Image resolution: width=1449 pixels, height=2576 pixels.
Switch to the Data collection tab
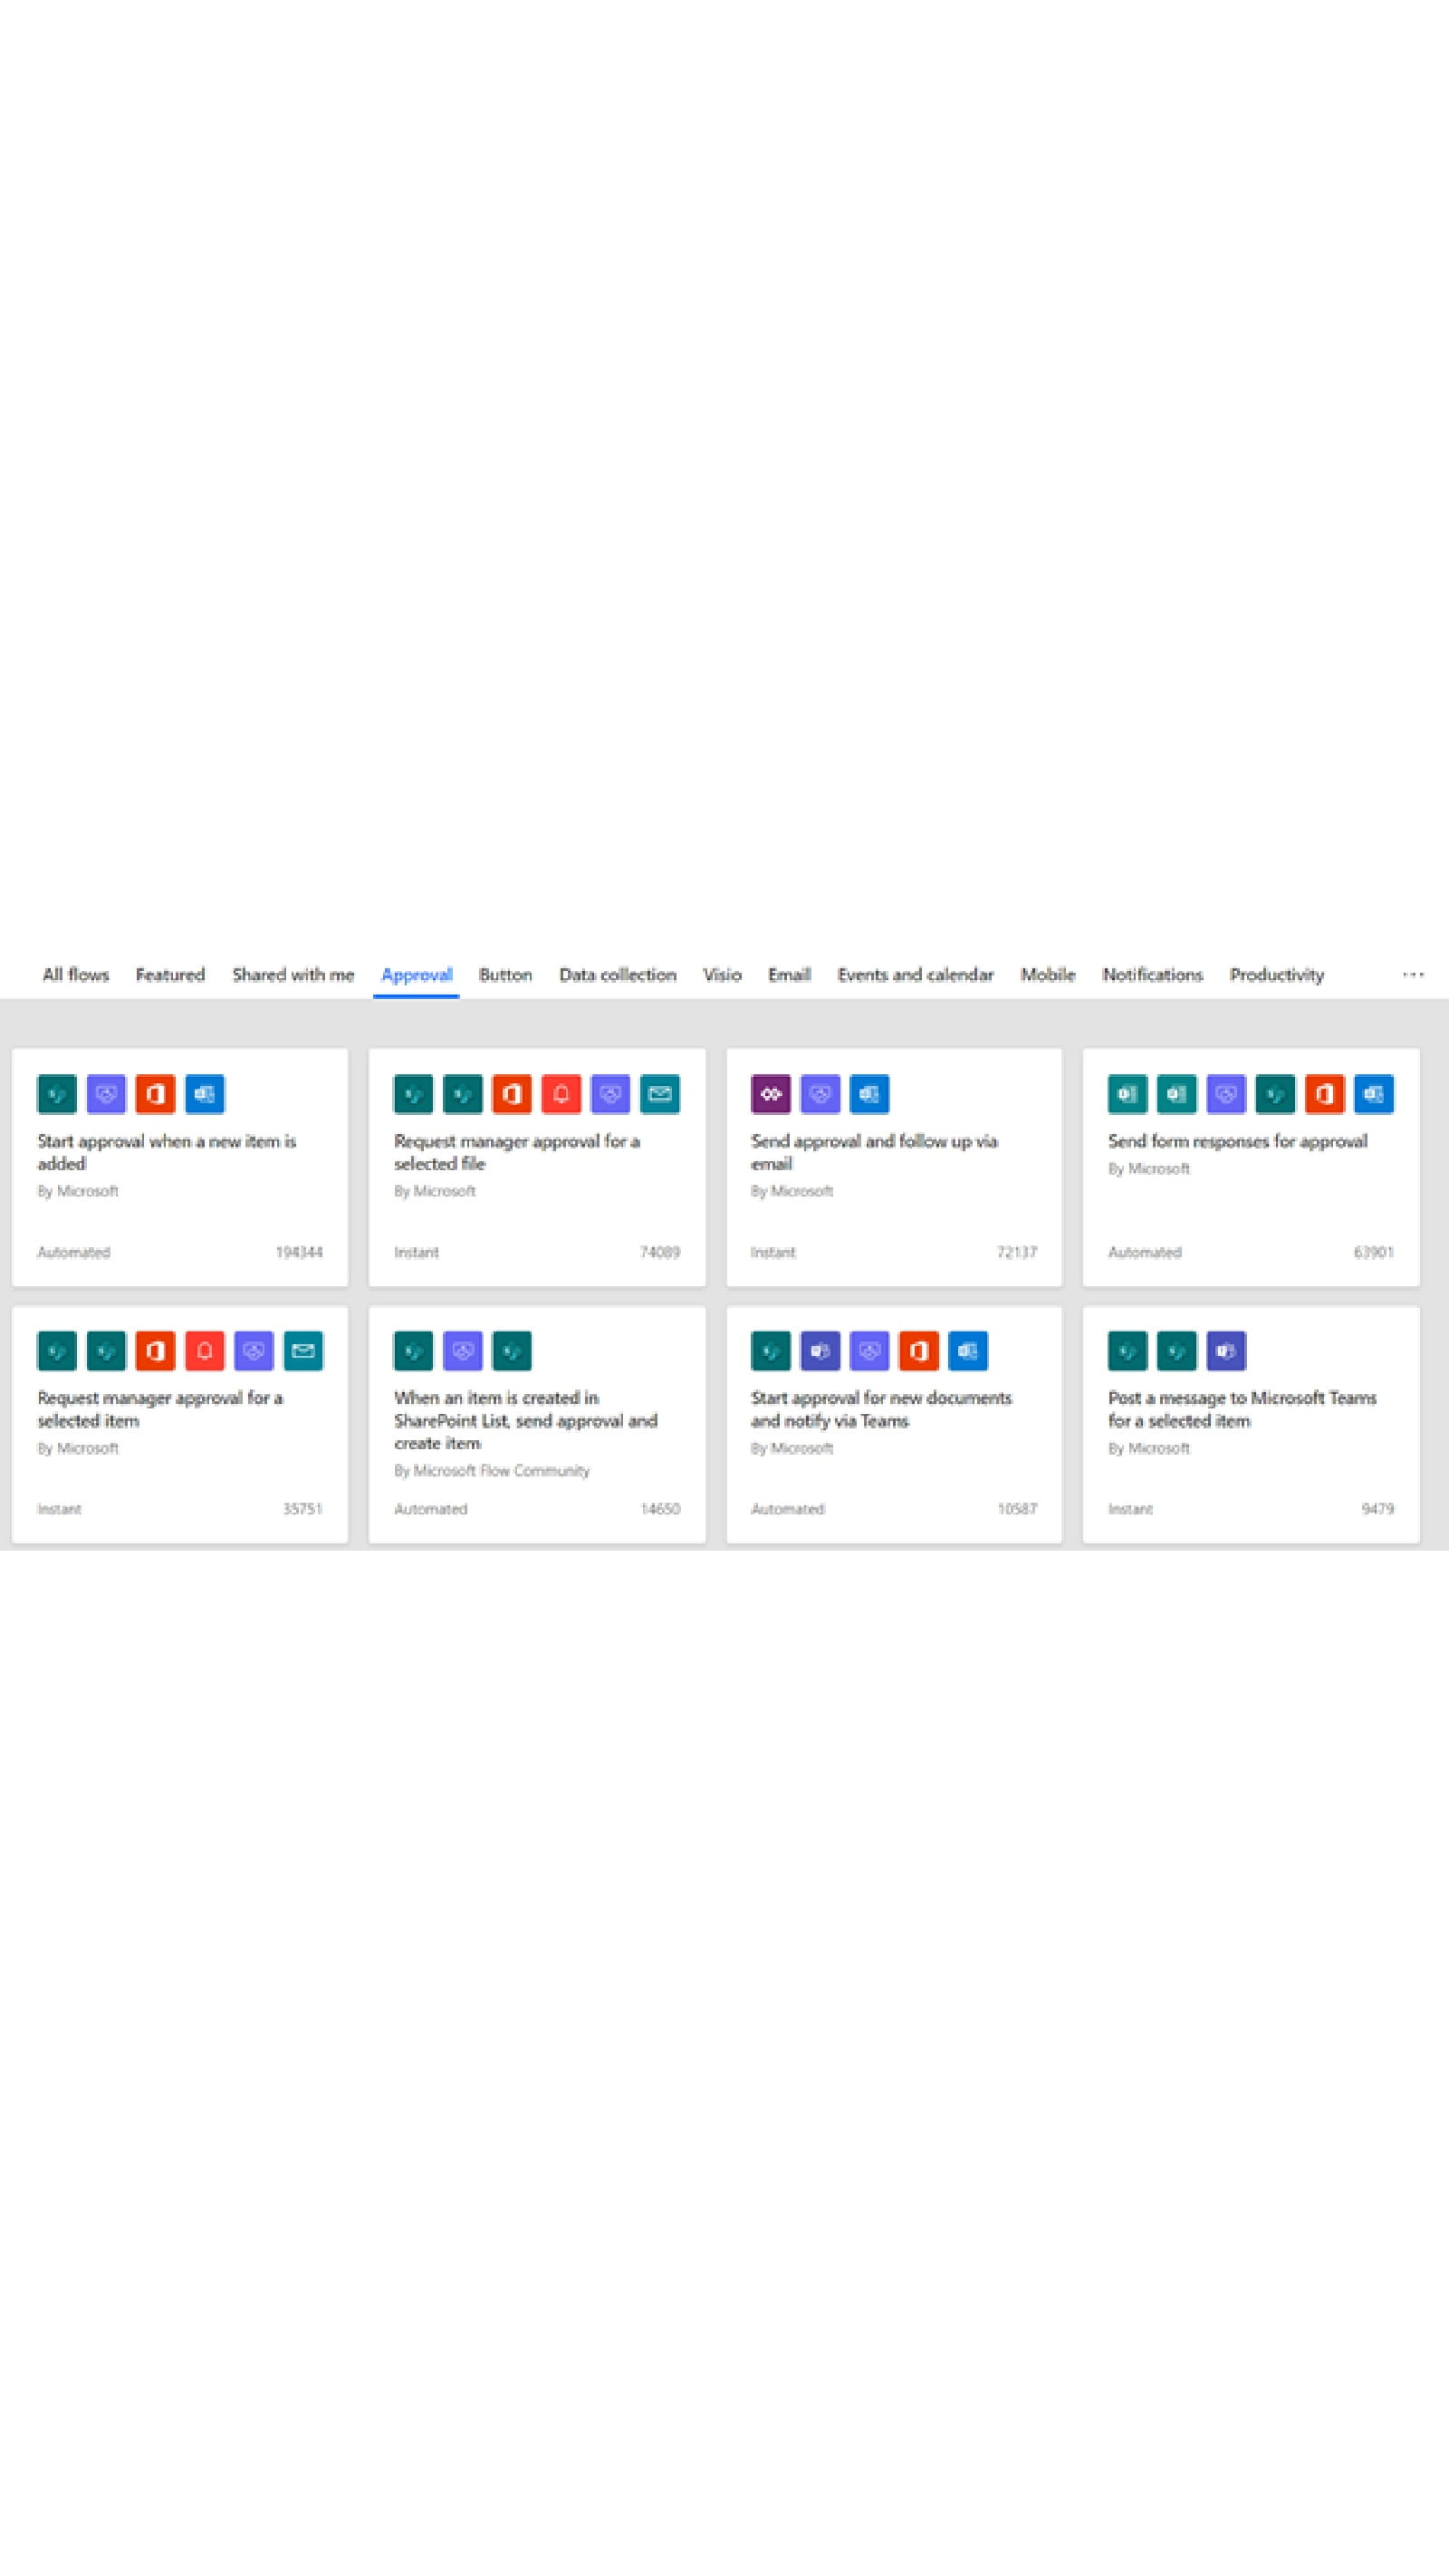[x=617, y=975]
